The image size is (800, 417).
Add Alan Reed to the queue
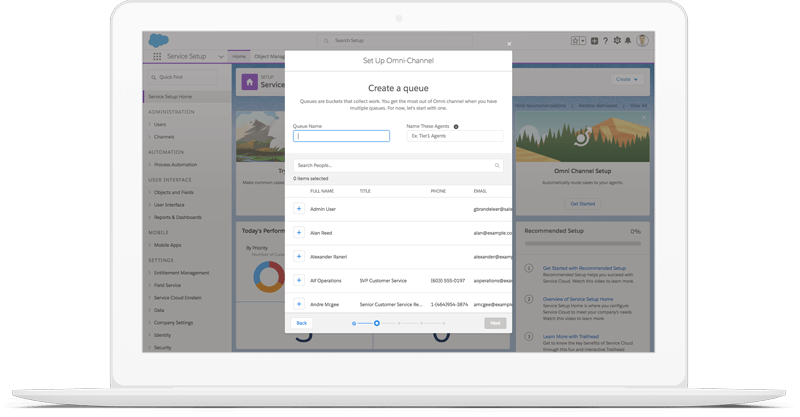(x=298, y=232)
